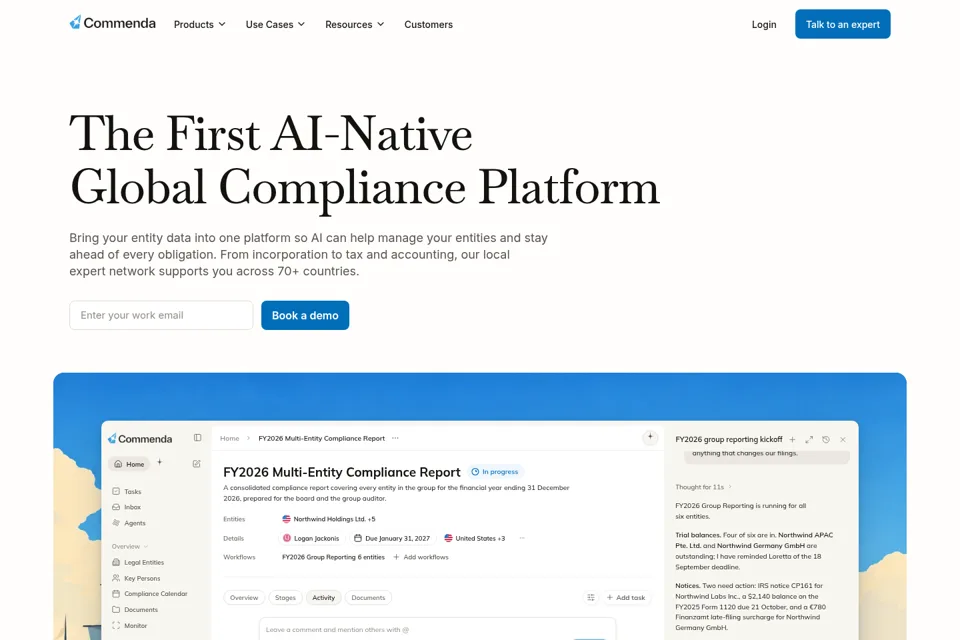Click the In progress status badge text
960x640 pixels.
pos(500,472)
